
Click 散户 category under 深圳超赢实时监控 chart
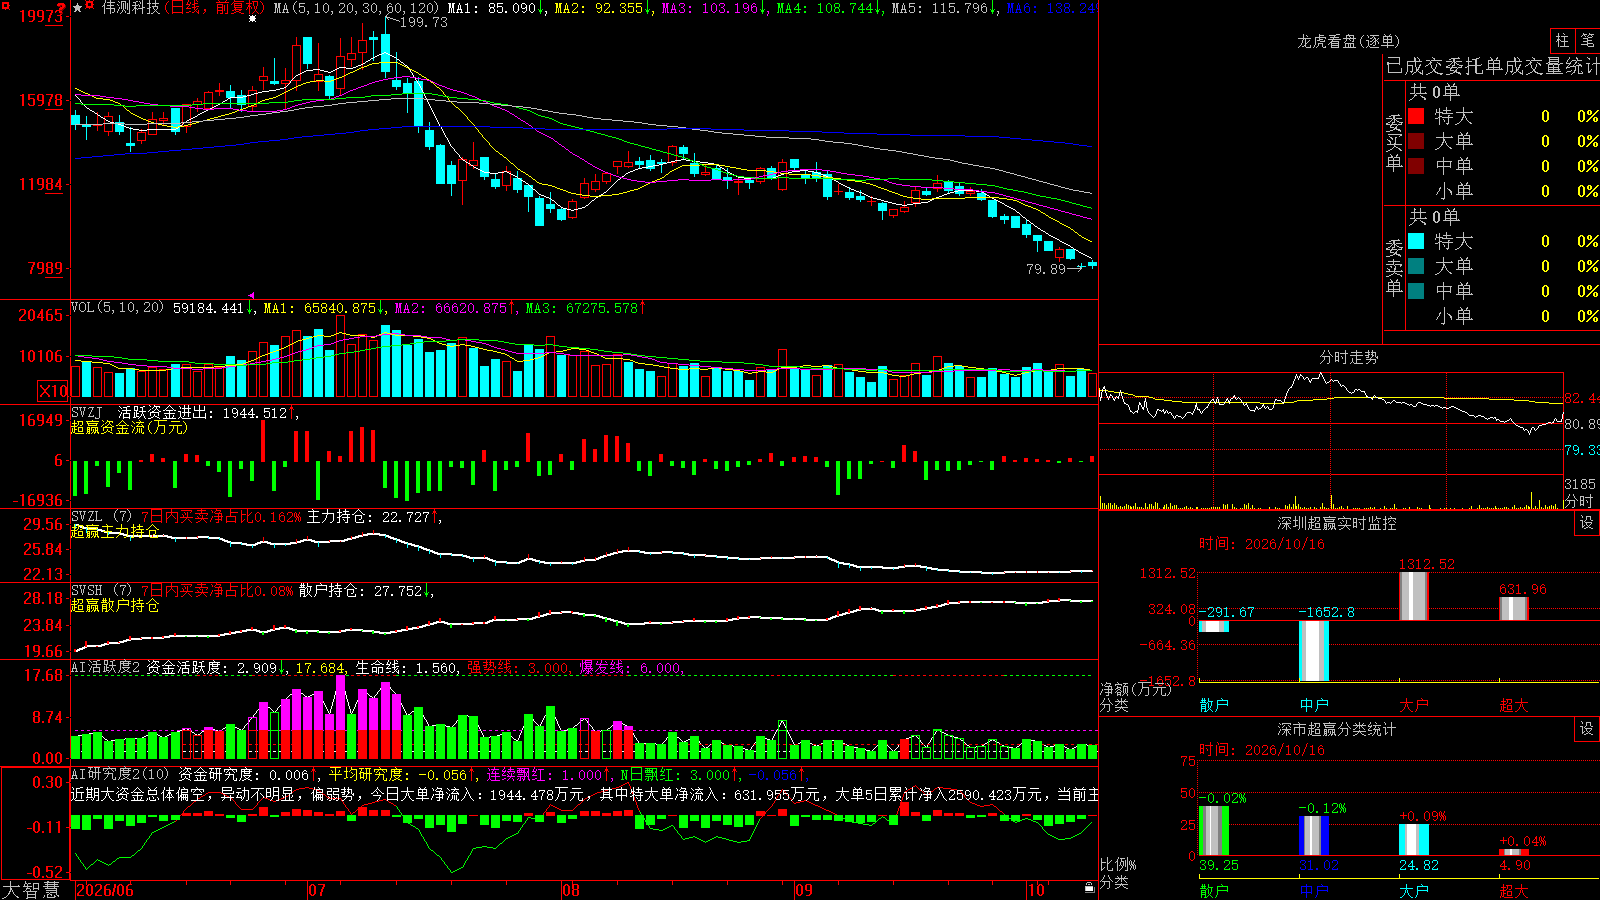tap(1214, 704)
